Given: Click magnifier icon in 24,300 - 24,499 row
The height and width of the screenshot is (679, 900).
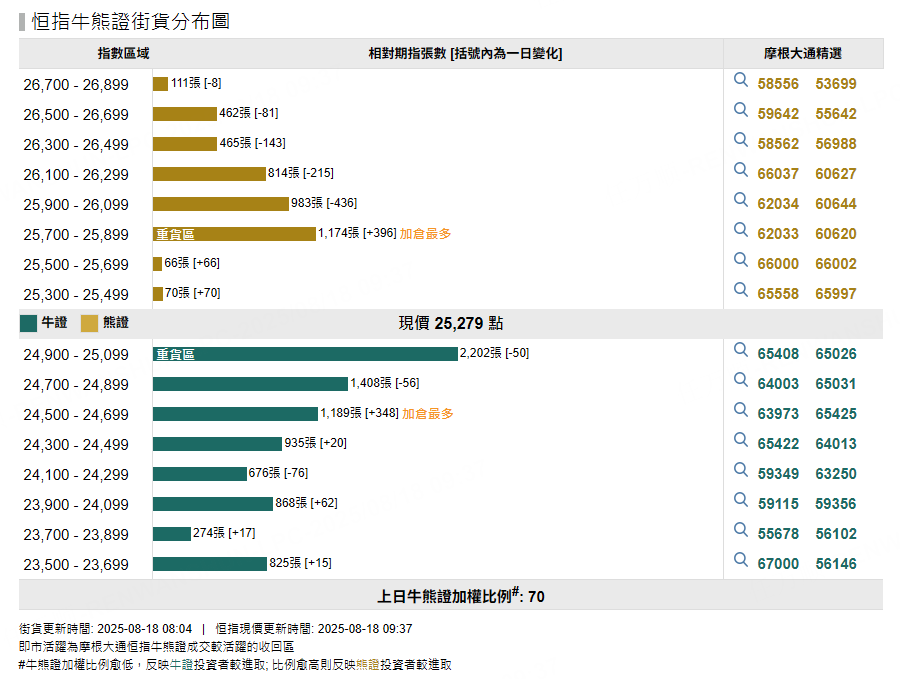Looking at the screenshot, I should (x=741, y=440).
